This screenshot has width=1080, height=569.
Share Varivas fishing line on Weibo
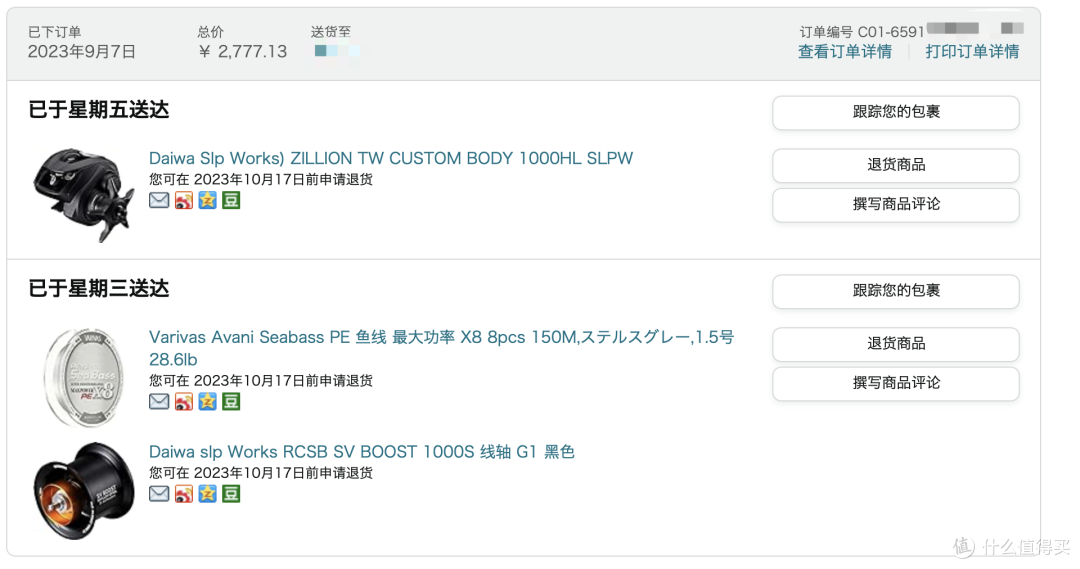pyautogui.click(x=184, y=402)
